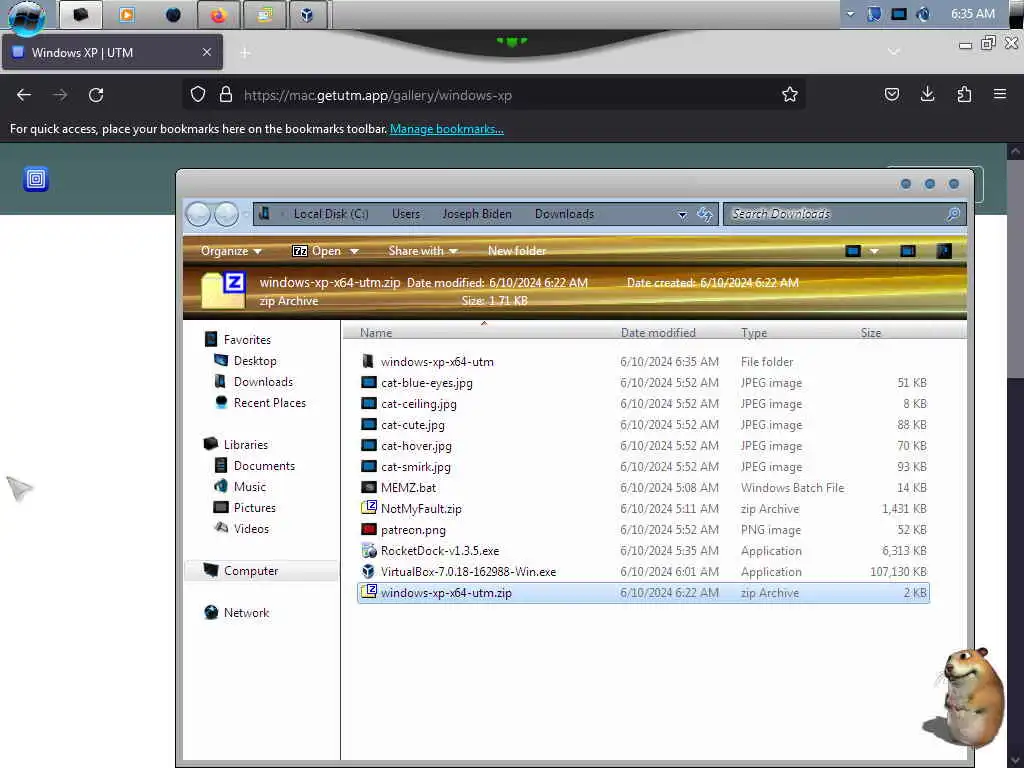Open the Firefox Downloads panel

point(927,95)
